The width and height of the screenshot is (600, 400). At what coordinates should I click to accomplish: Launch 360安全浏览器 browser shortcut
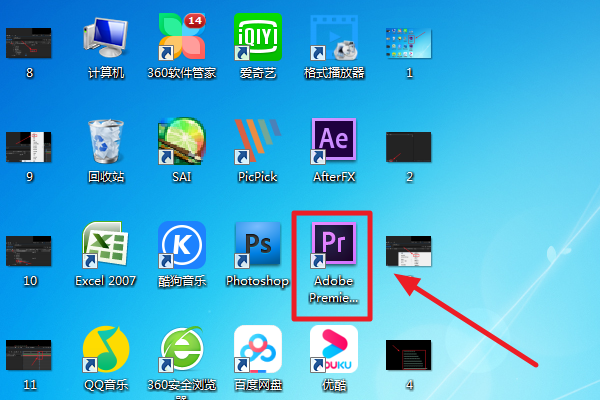[x=182, y=349]
